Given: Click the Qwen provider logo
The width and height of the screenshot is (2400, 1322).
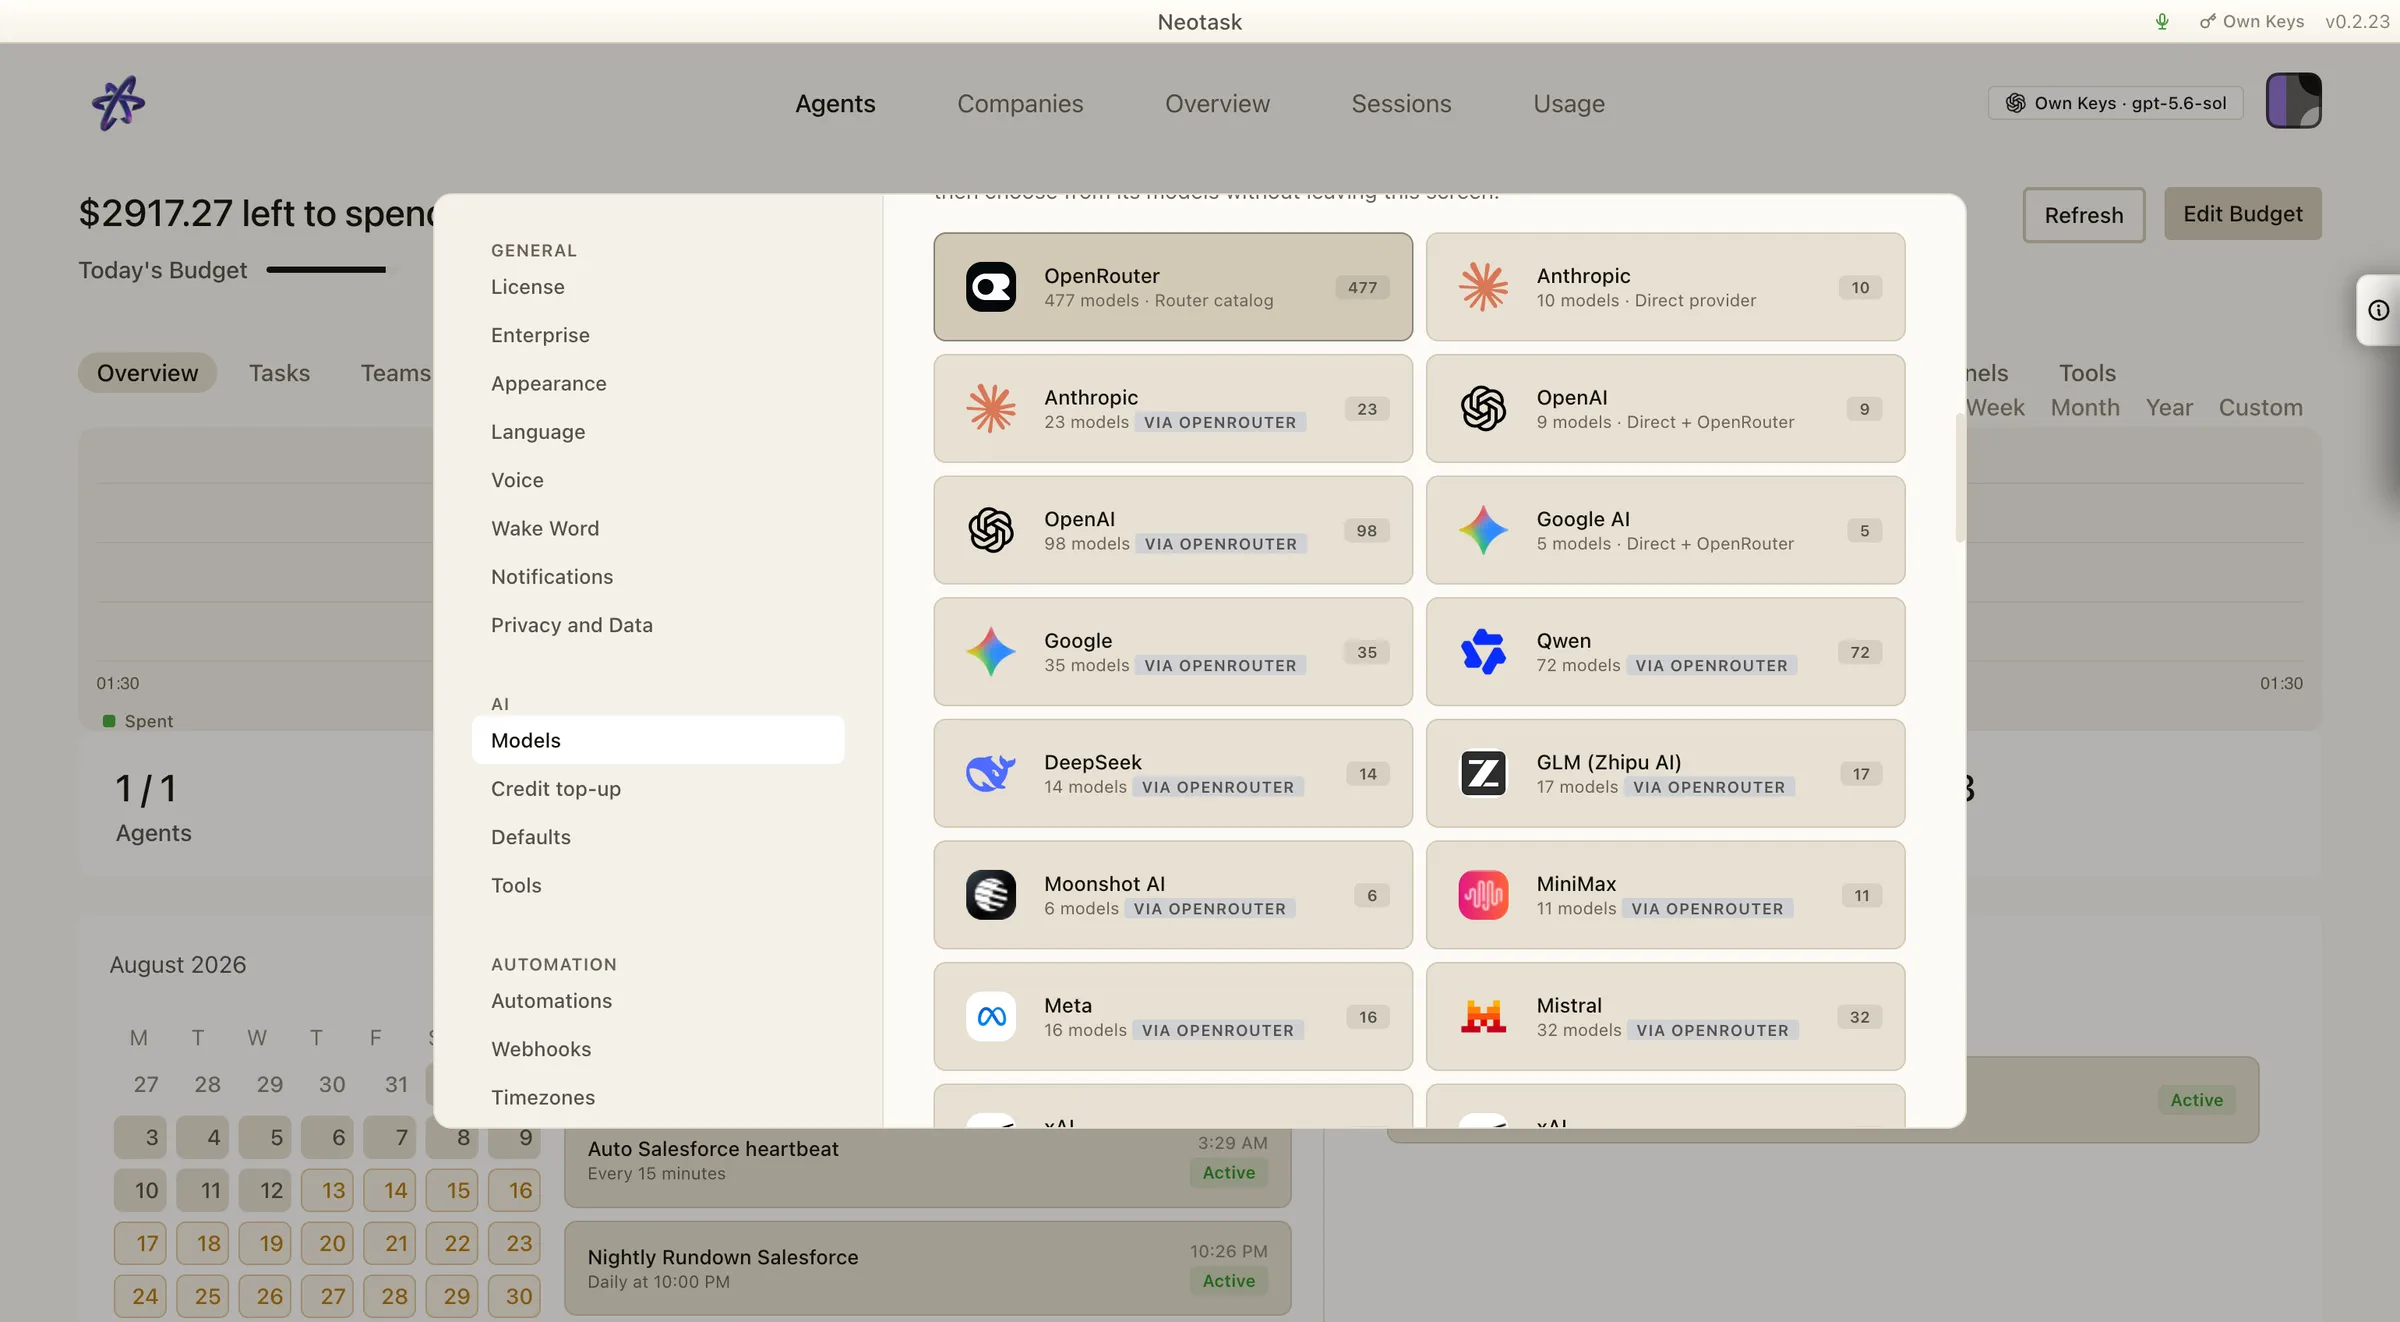Looking at the screenshot, I should click(1483, 652).
